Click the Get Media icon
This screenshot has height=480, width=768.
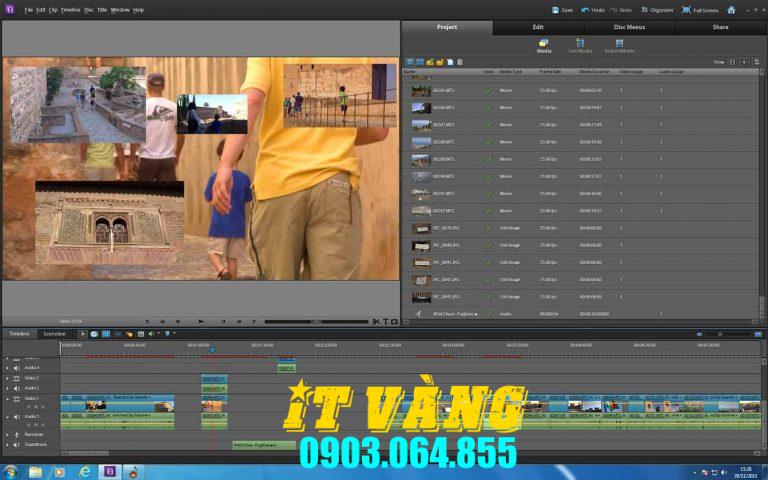pyautogui.click(x=580, y=46)
